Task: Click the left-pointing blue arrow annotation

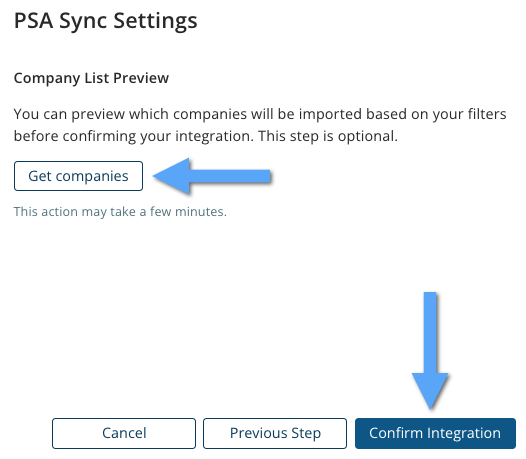Action: click(x=212, y=176)
